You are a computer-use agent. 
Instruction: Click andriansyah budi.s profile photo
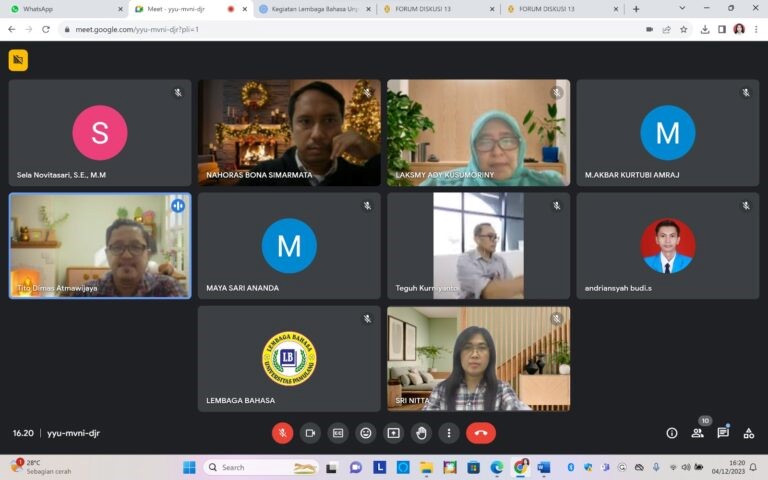(x=668, y=245)
